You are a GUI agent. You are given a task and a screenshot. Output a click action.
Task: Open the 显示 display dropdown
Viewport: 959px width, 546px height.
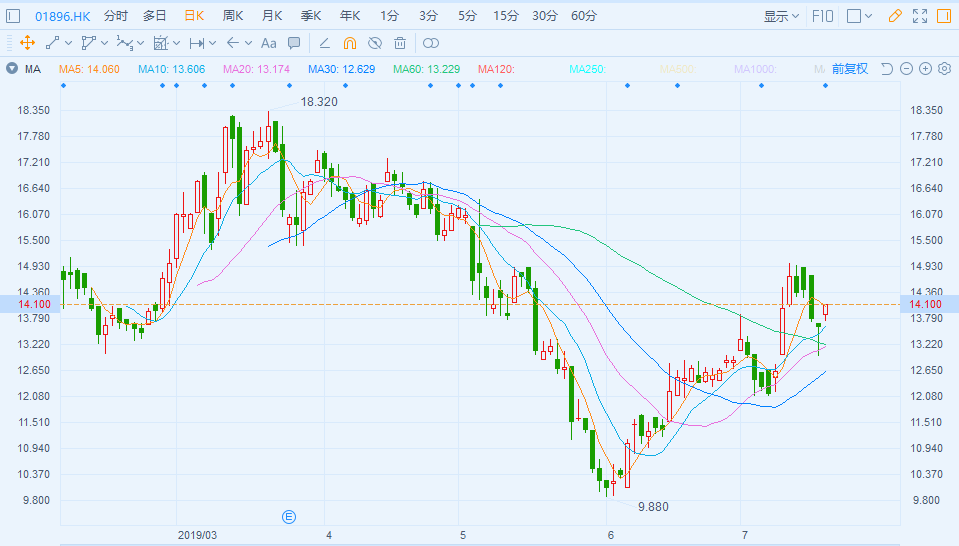(x=781, y=17)
